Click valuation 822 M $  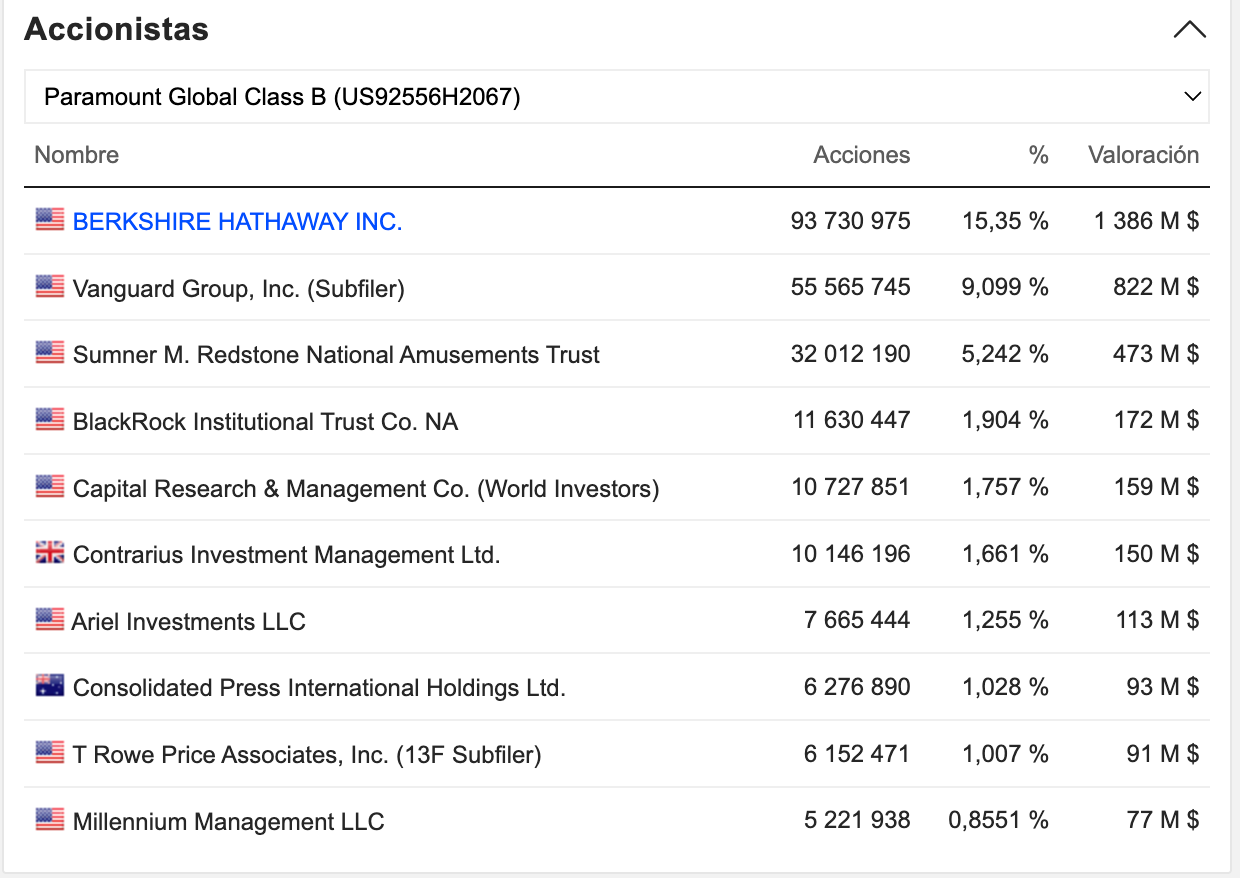click(x=1156, y=287)
